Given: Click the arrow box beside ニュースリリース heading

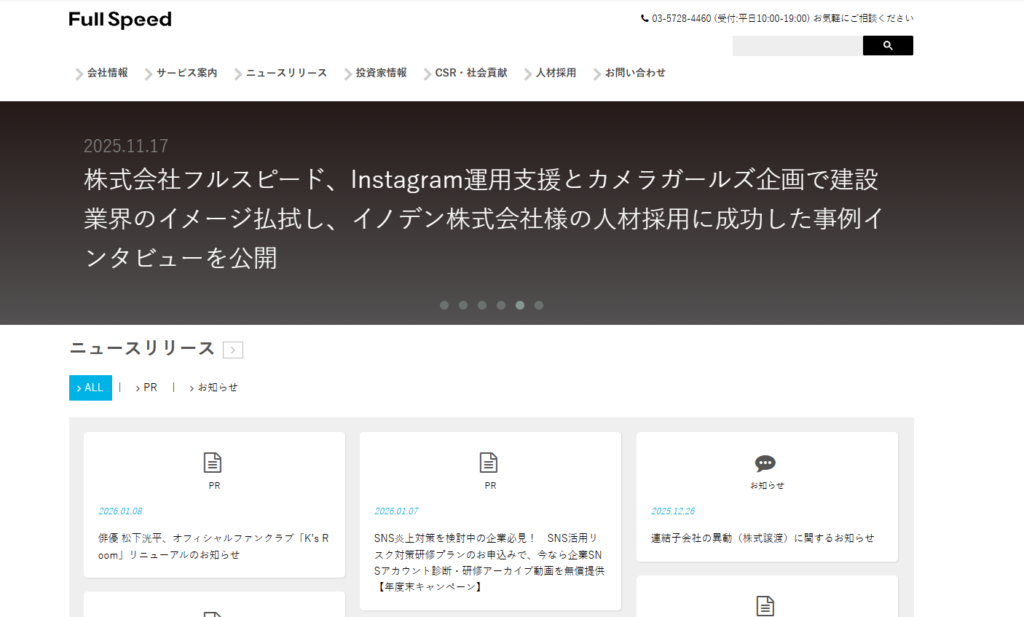Looking at the screenshot, I should pos(233,350).
